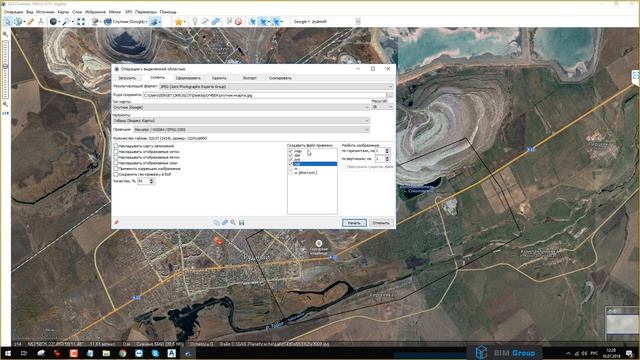
Task: Click the floppy save icon in dialog
Action: (242, 222)
